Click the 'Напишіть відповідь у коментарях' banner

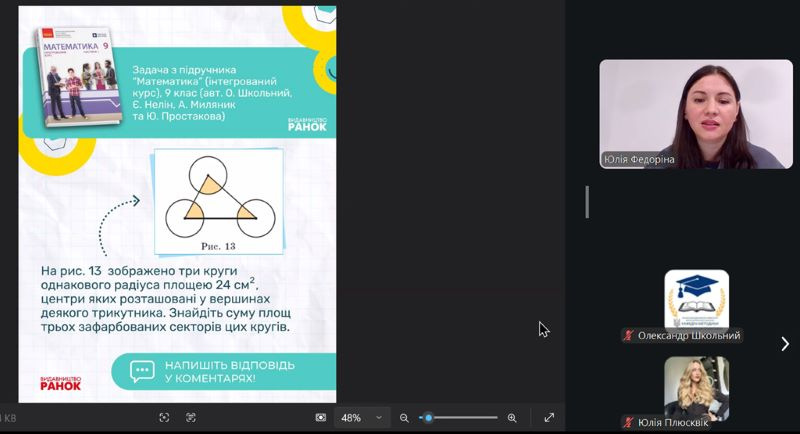222,372
